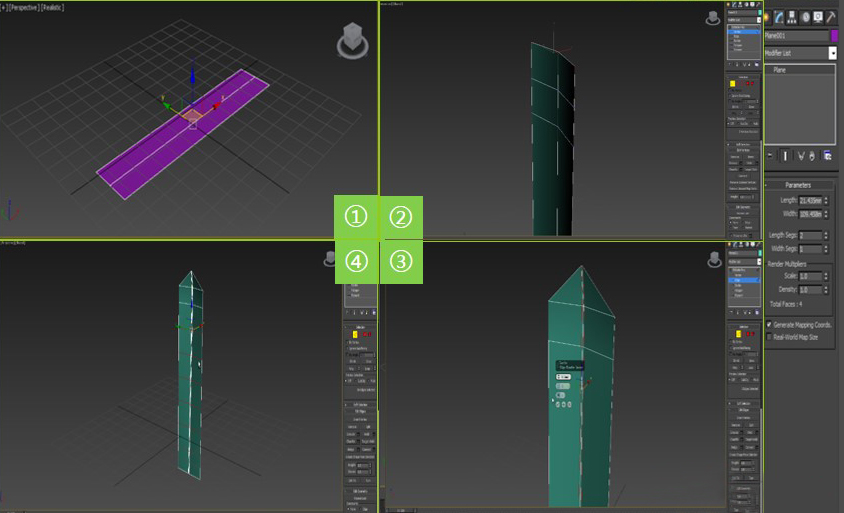Screen dimensions: 844x513
Task: Collapse Edit Geometry rollout in bottom-left small panel
Action: click(360, 491)
